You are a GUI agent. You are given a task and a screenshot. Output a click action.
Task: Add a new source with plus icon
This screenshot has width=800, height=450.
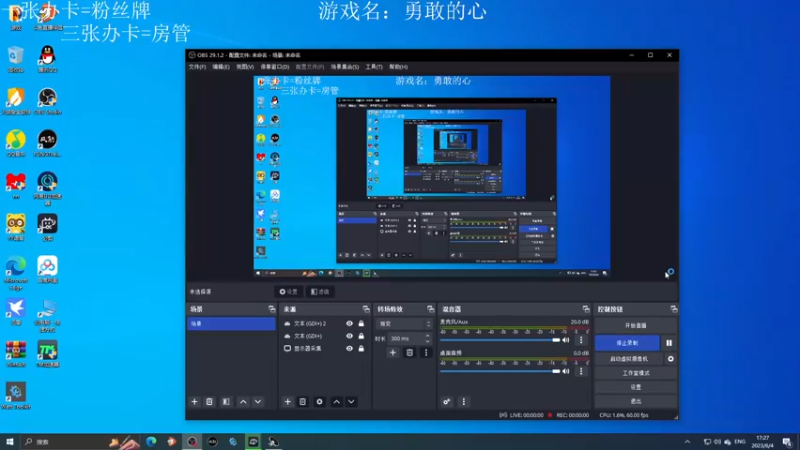tap(288, 402)
